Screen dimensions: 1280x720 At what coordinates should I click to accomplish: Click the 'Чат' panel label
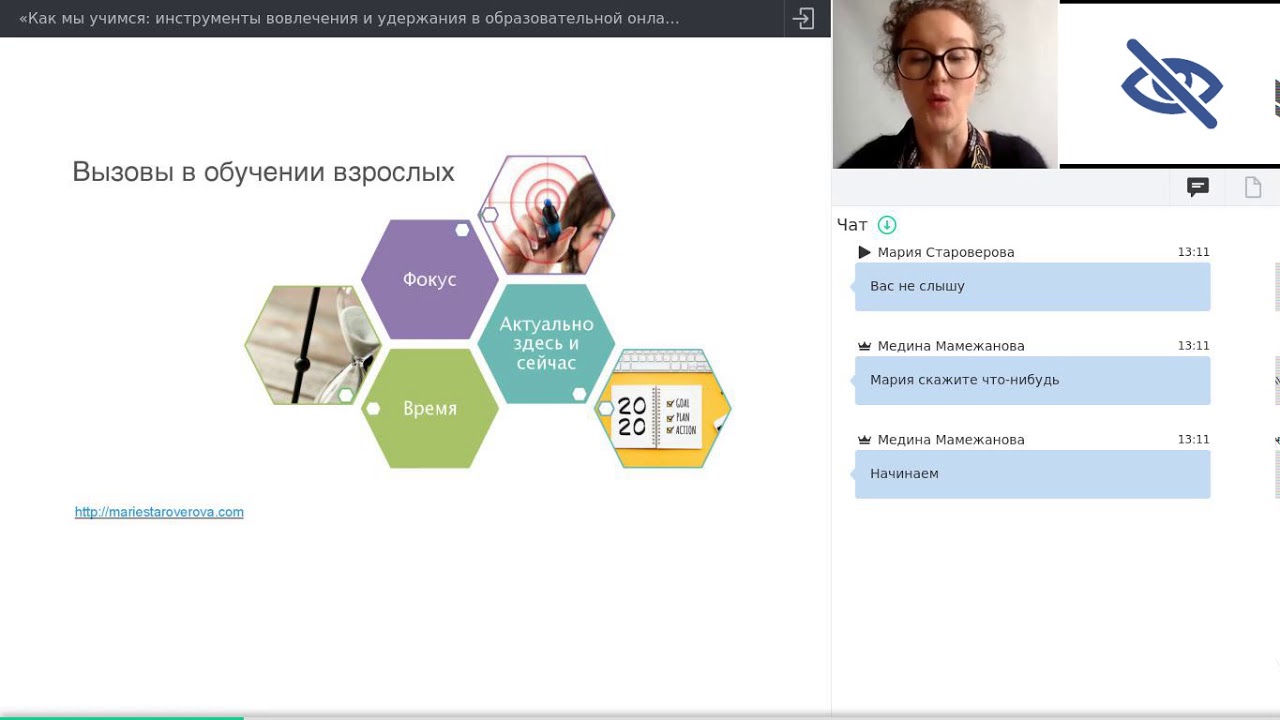852,225
